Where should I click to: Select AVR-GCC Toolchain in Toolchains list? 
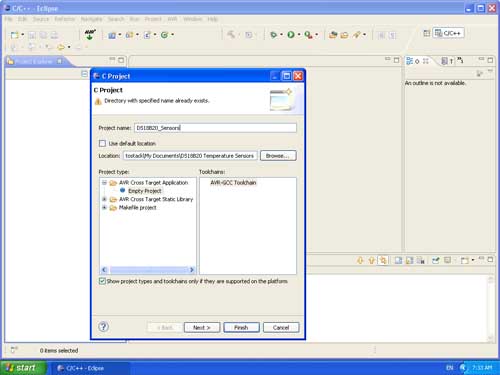point(233,183)
